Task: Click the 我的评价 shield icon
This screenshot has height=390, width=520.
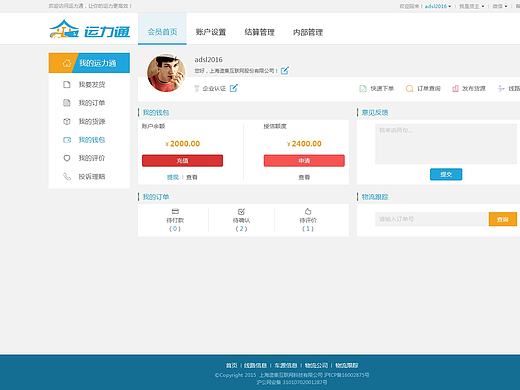Action: pyautogui.click(x=67, y=158)
